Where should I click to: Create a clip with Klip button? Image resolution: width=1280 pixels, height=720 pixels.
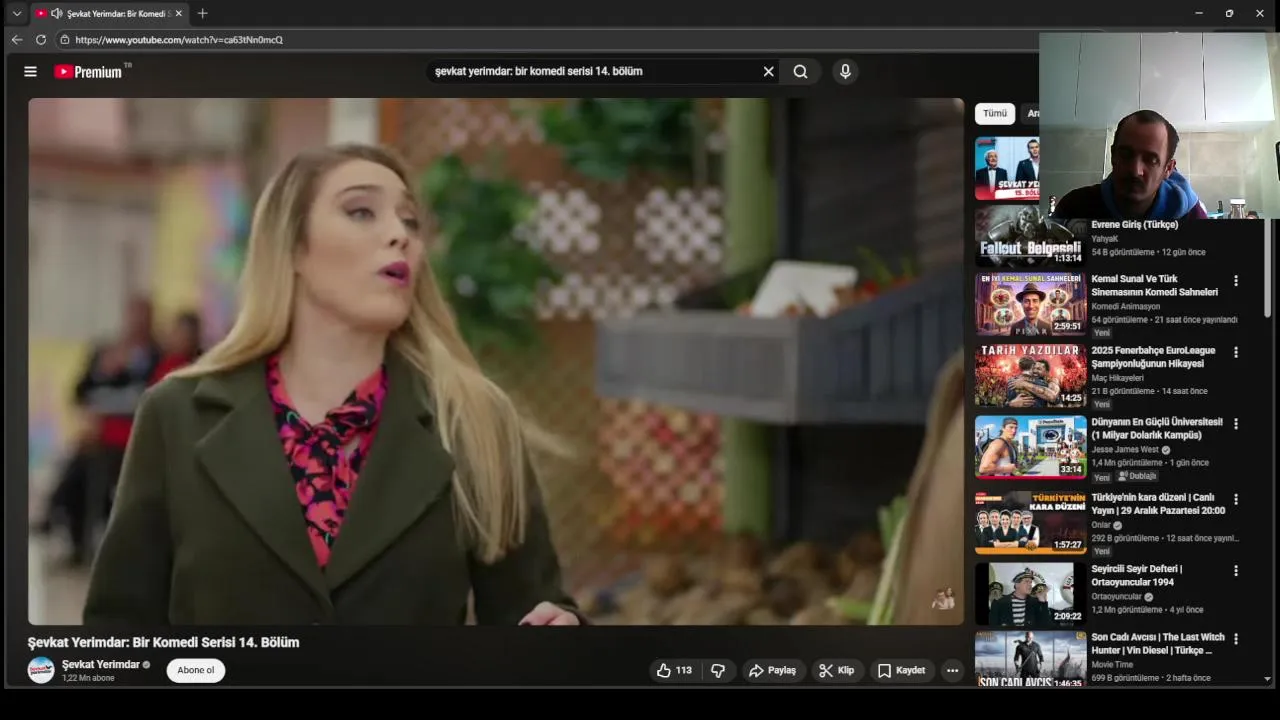point(836,670)
